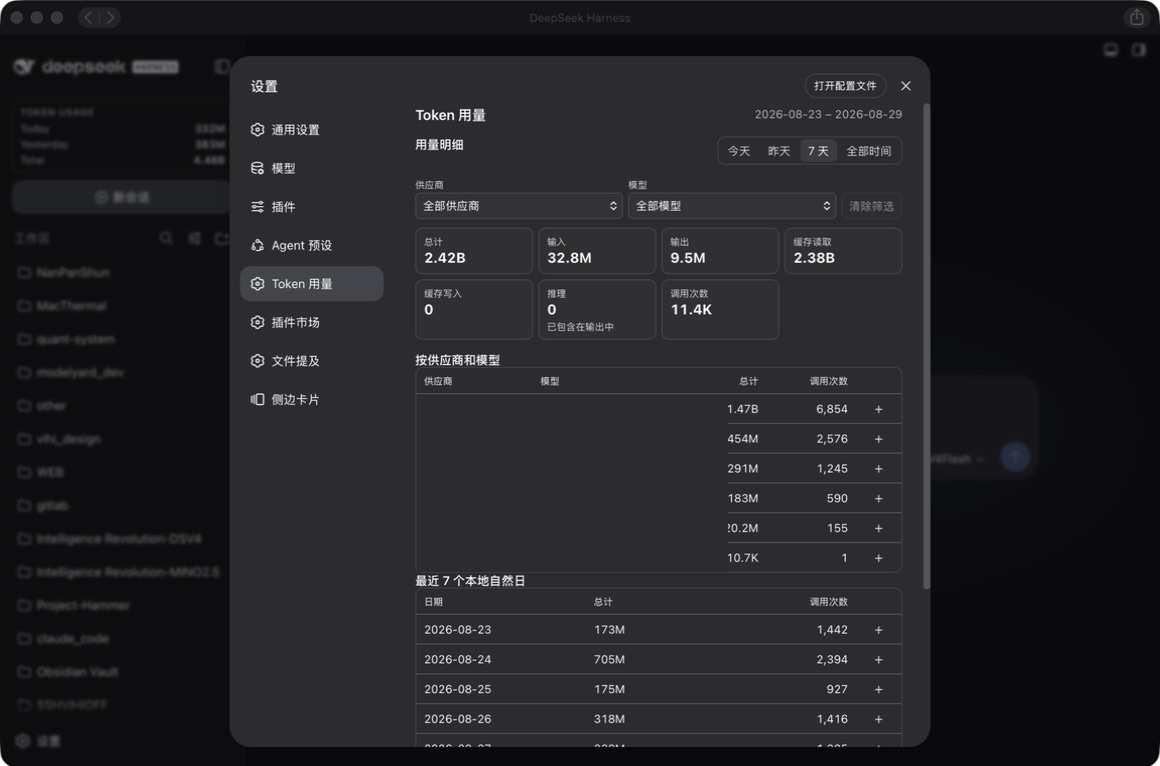The width and height of the screenshot is (1160, 766).
Task: Click the icon beside 插件市场
Action: tap(257, 322)
